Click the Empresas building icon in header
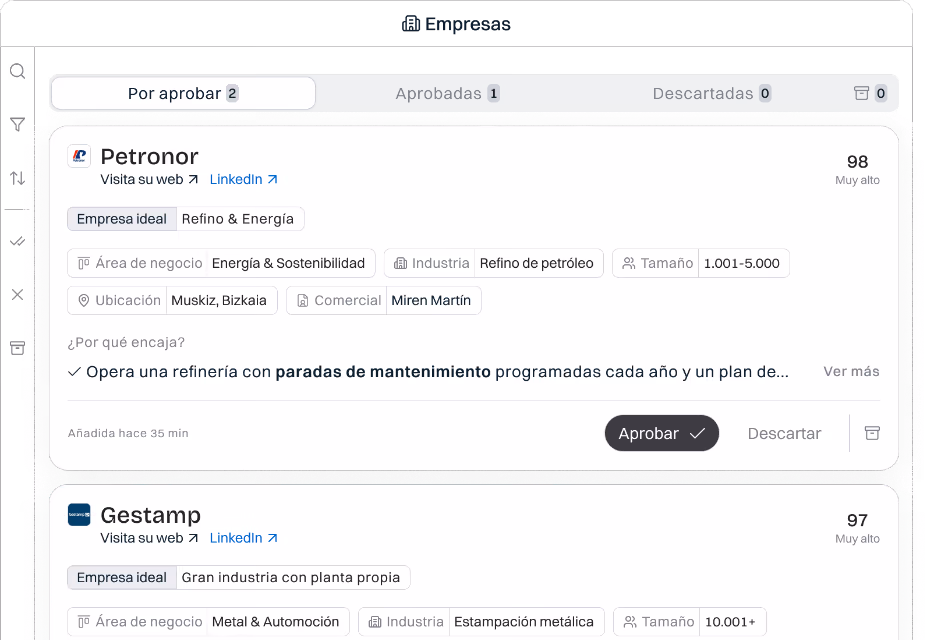934x640 pixels. [x=411, y=24]
